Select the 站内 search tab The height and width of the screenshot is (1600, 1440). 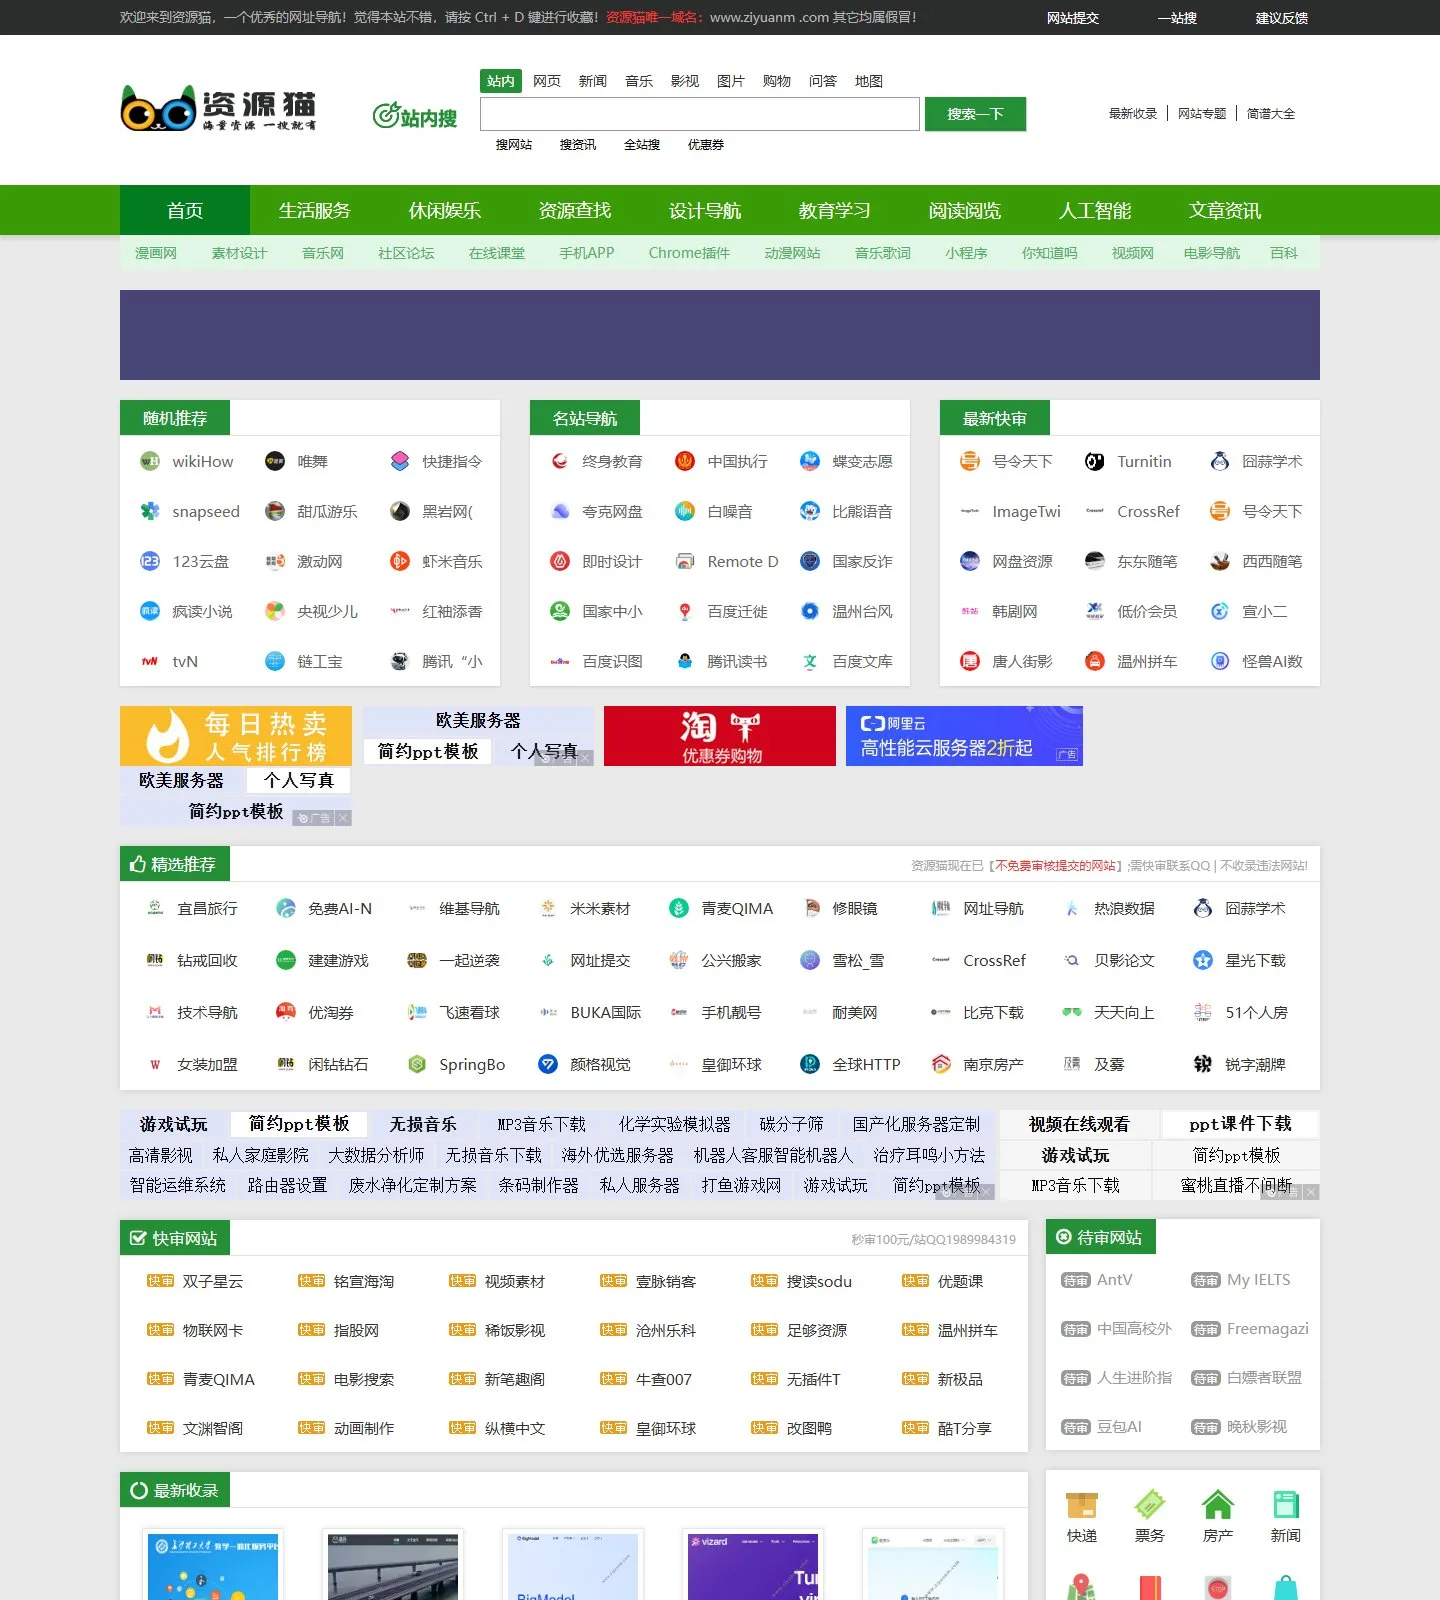click(x=501, y=81)
